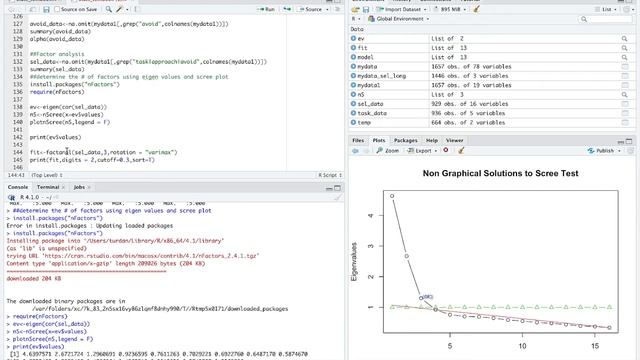Open Import Dataset dropdown
Viewport: 640px width, 360px height.
tap(402, 9)
